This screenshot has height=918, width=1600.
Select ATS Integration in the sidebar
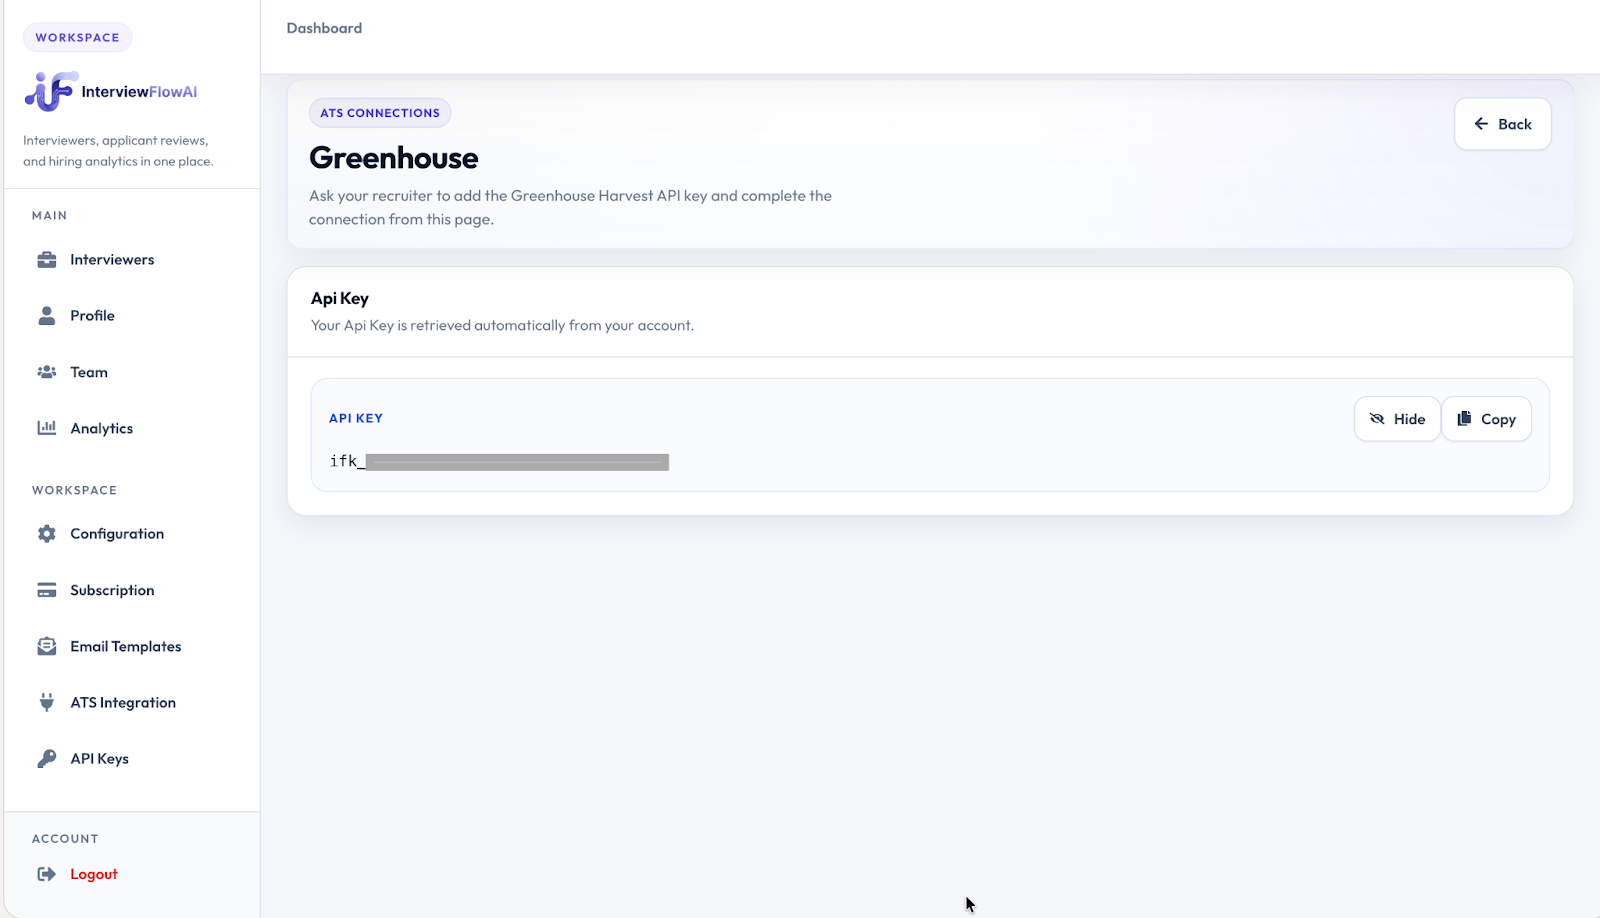123,703
